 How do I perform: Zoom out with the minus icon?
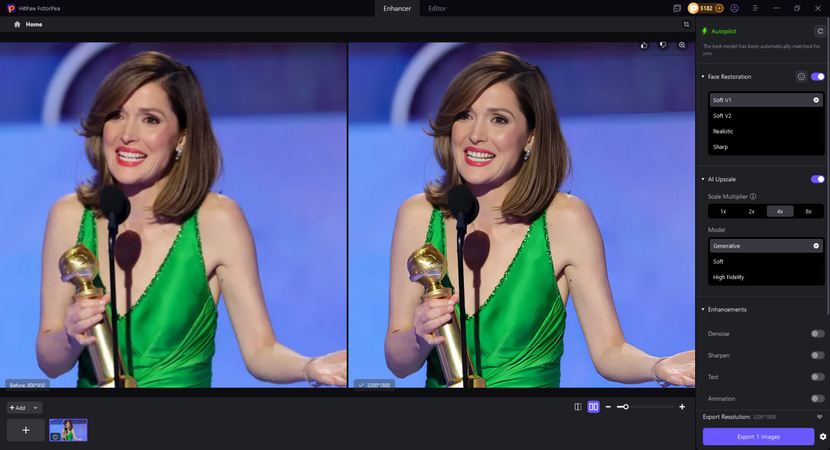tap(608, 407)
